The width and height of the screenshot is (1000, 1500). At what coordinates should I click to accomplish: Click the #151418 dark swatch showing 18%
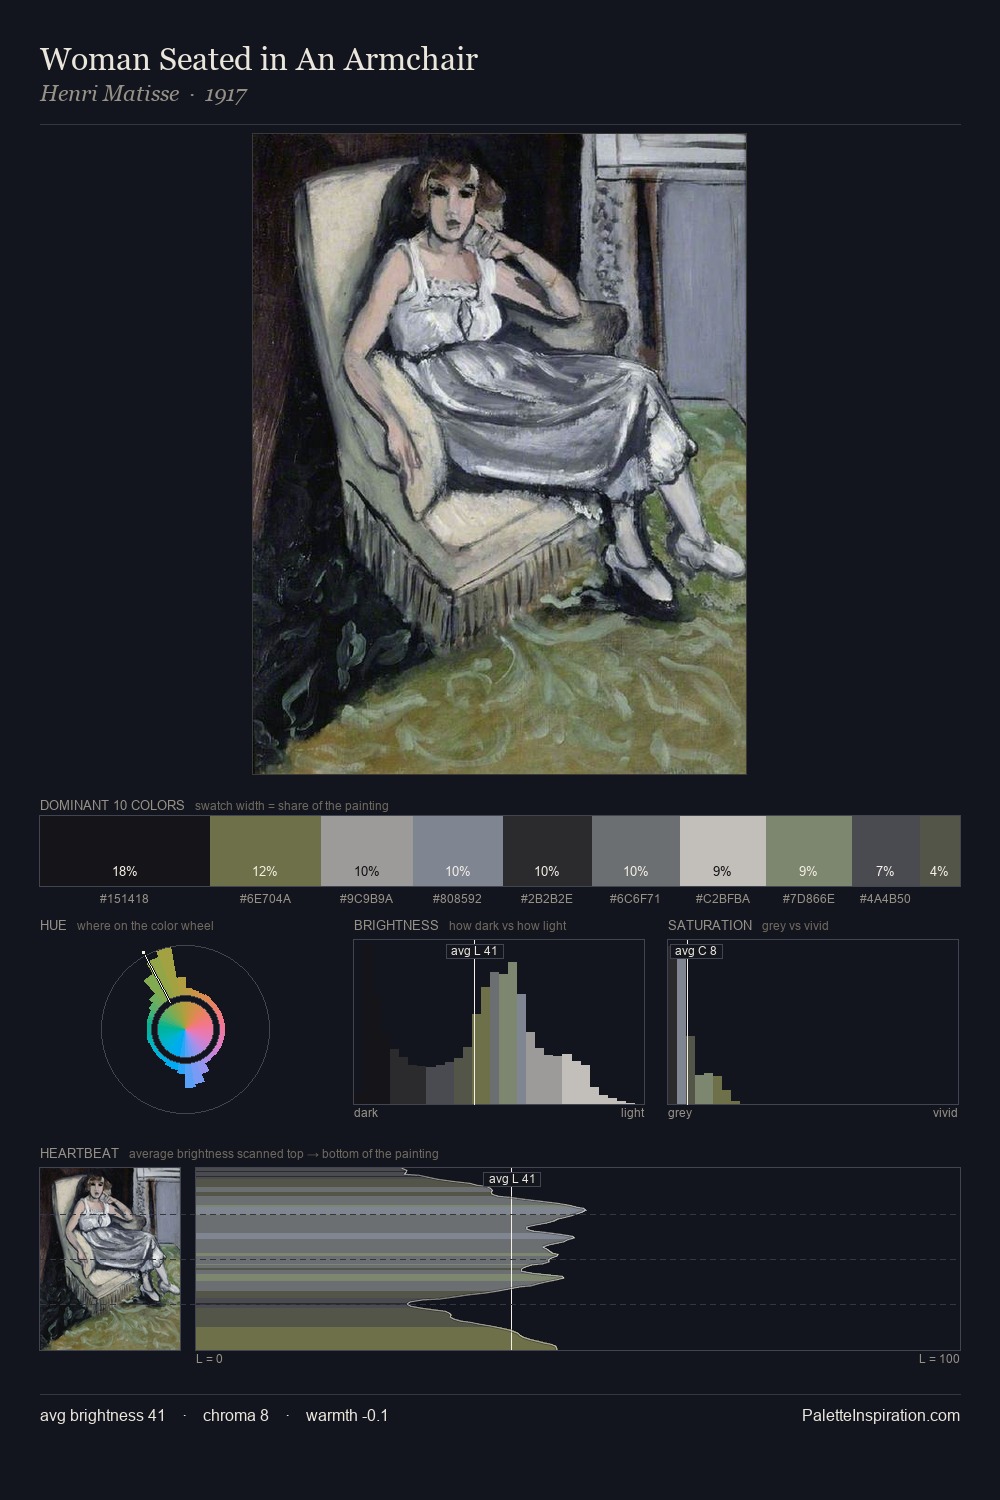point(125,851)
